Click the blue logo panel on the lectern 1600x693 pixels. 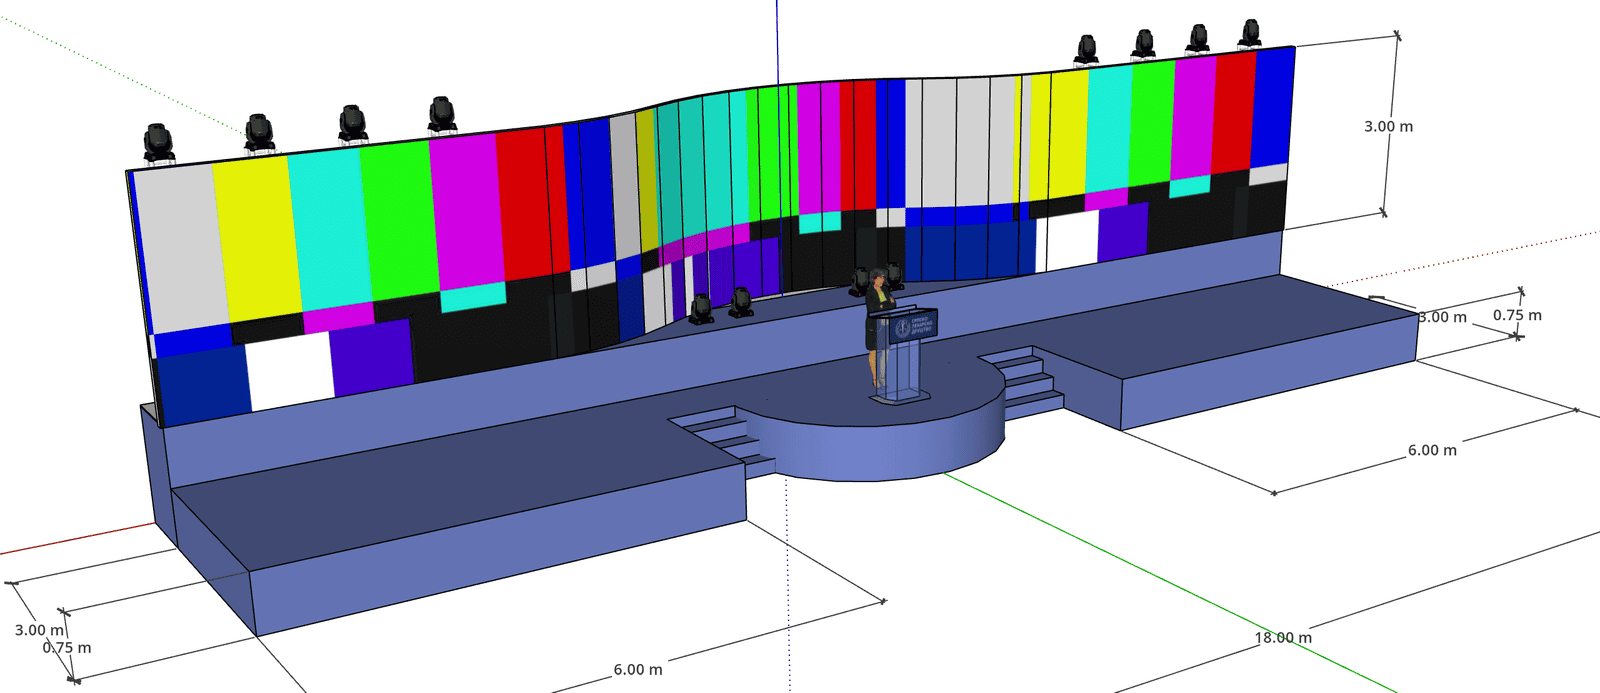coord(912,325)
